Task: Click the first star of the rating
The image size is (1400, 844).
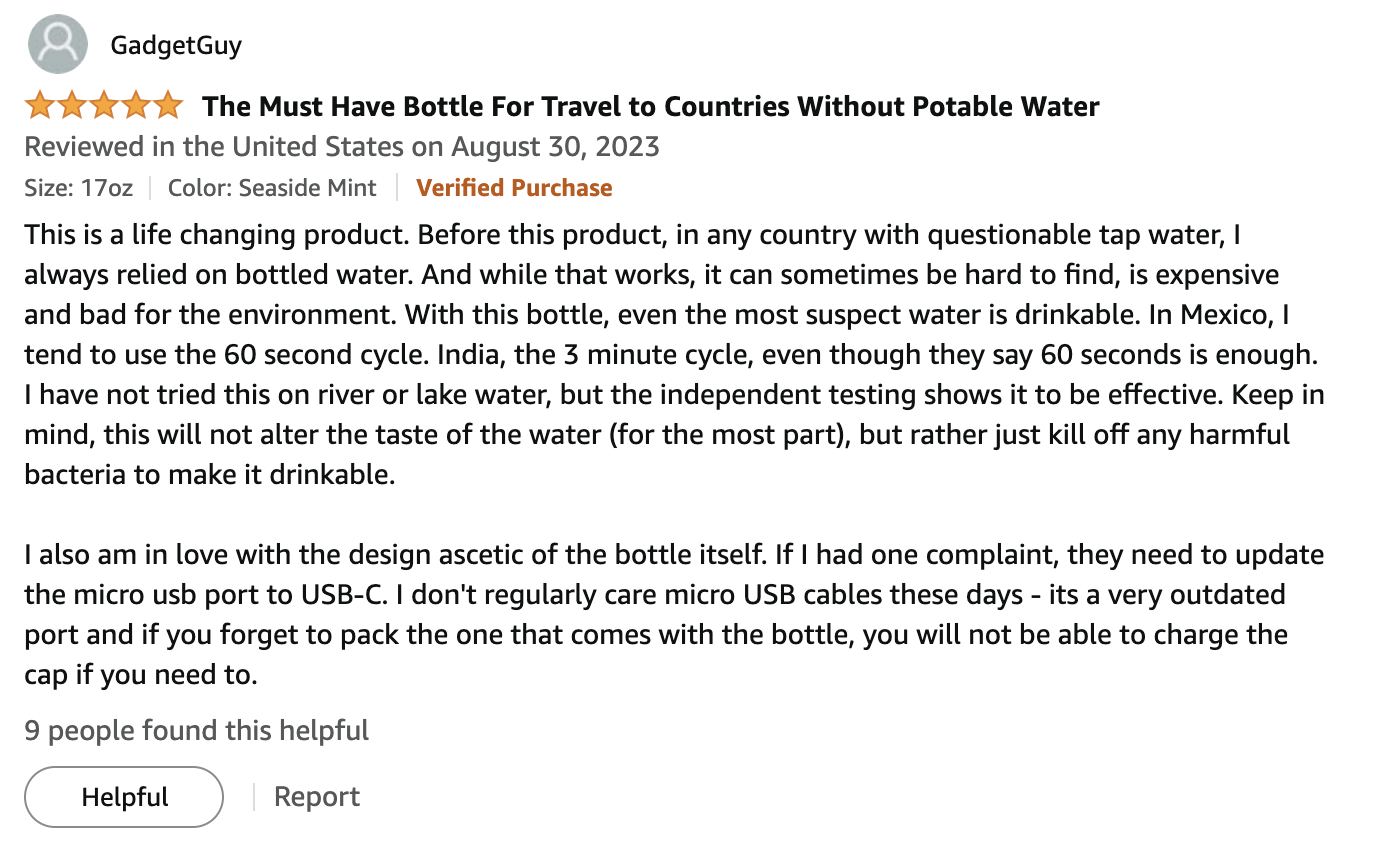Action: pyautogui.click(x=41, y=105)
